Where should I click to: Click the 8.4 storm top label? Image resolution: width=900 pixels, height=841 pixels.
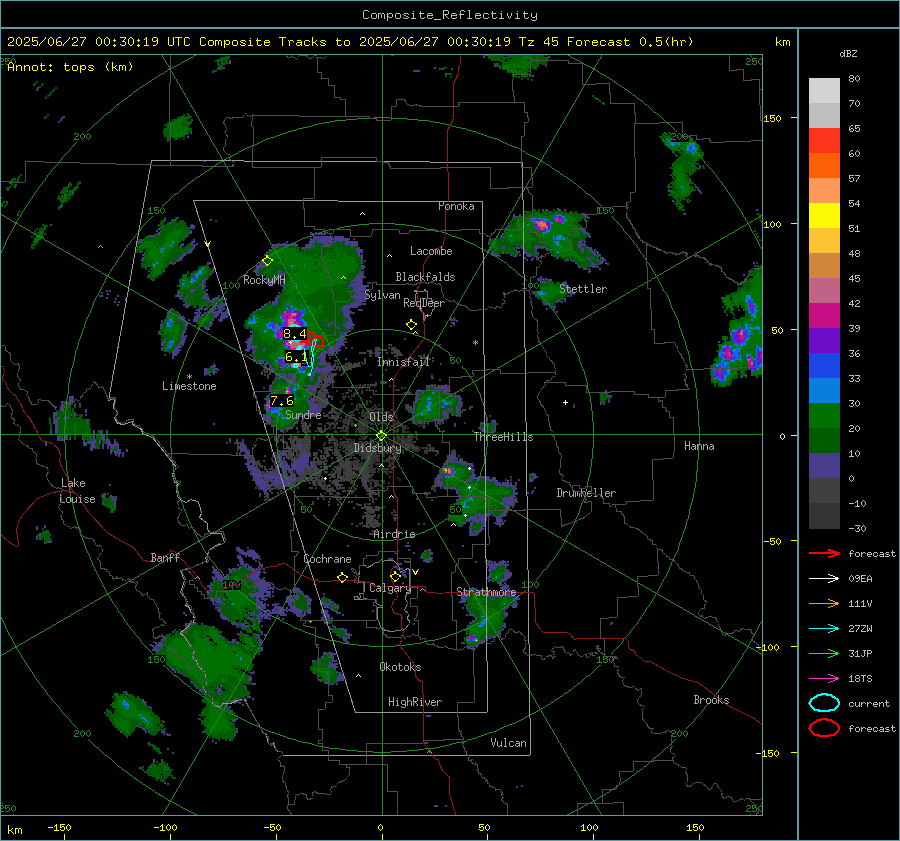pyautogui.click(x=294, y=334)
